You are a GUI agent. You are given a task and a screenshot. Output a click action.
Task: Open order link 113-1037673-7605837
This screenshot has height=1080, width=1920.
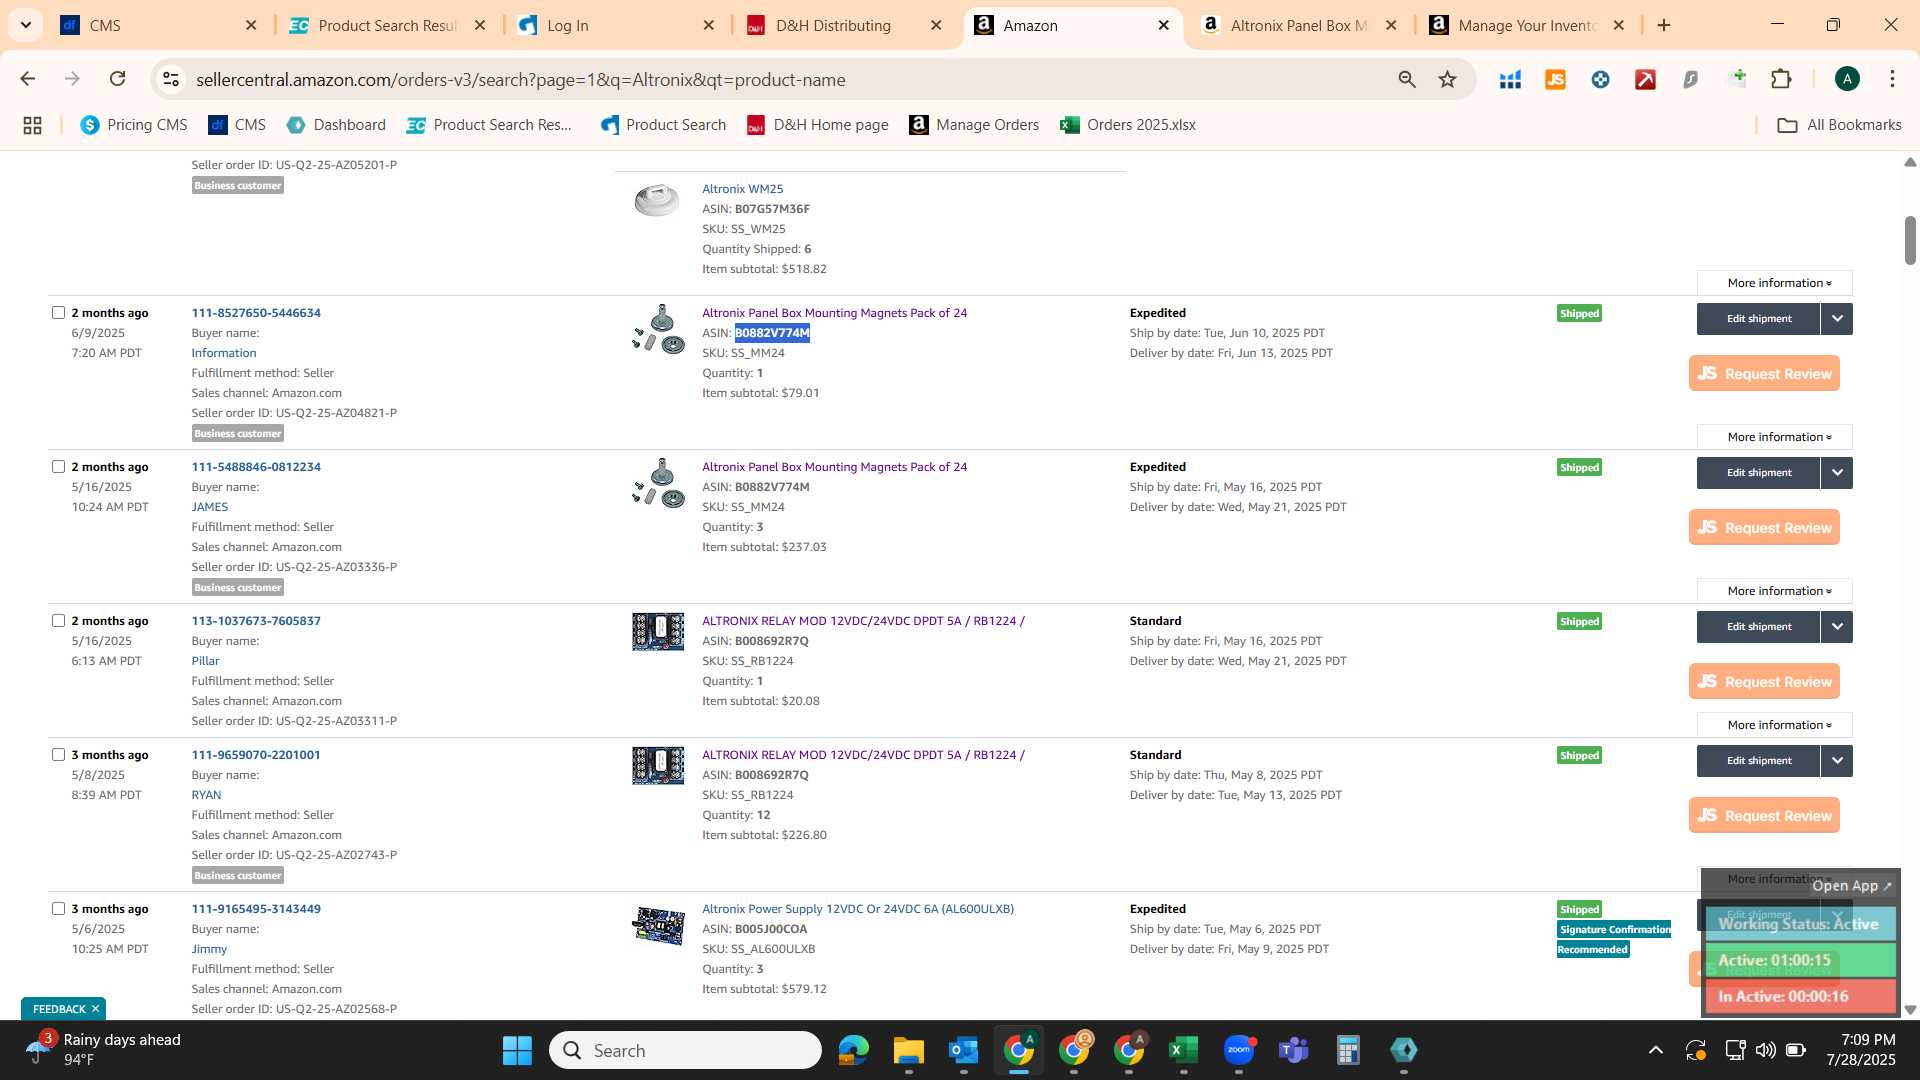pos(256,621)
